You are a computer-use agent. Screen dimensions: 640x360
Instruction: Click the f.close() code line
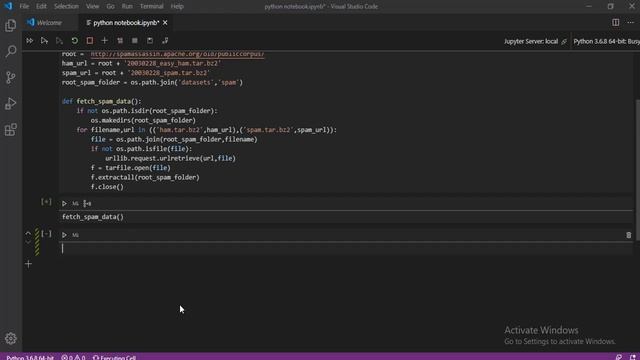pyautogui.click(x=107, y=187)
